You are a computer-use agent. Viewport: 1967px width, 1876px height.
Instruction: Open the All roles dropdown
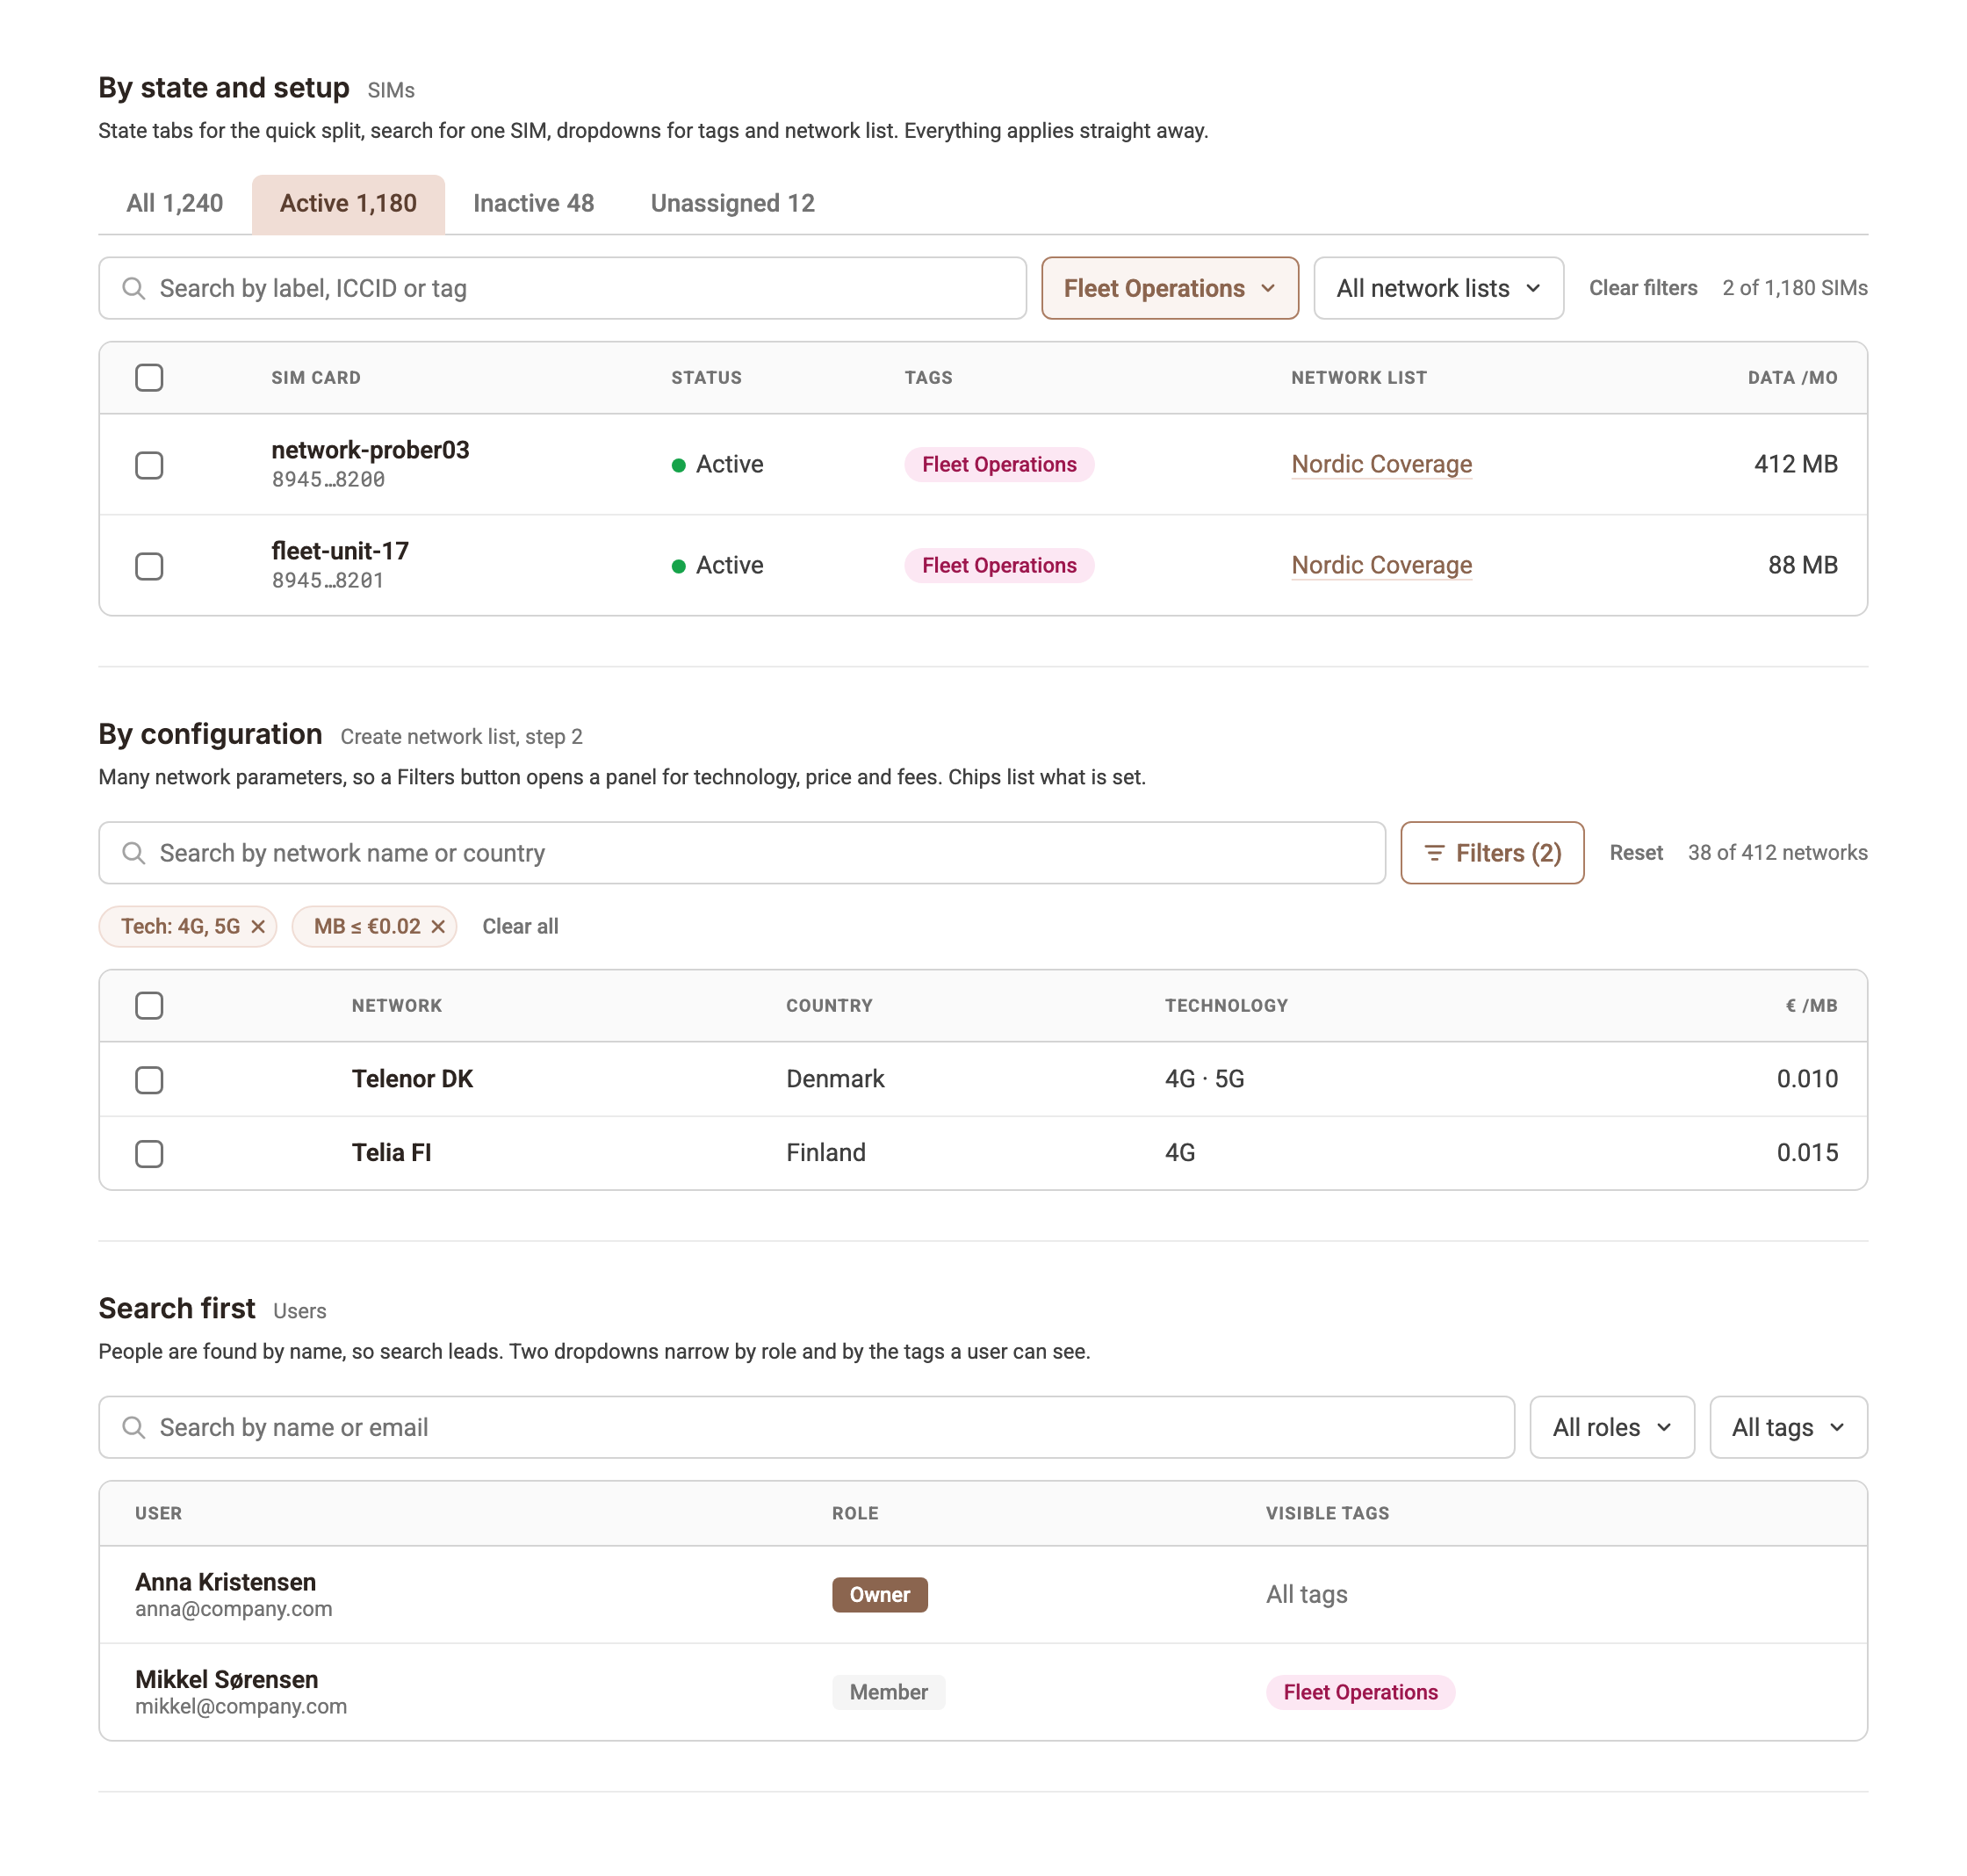click(1612, 1427)
